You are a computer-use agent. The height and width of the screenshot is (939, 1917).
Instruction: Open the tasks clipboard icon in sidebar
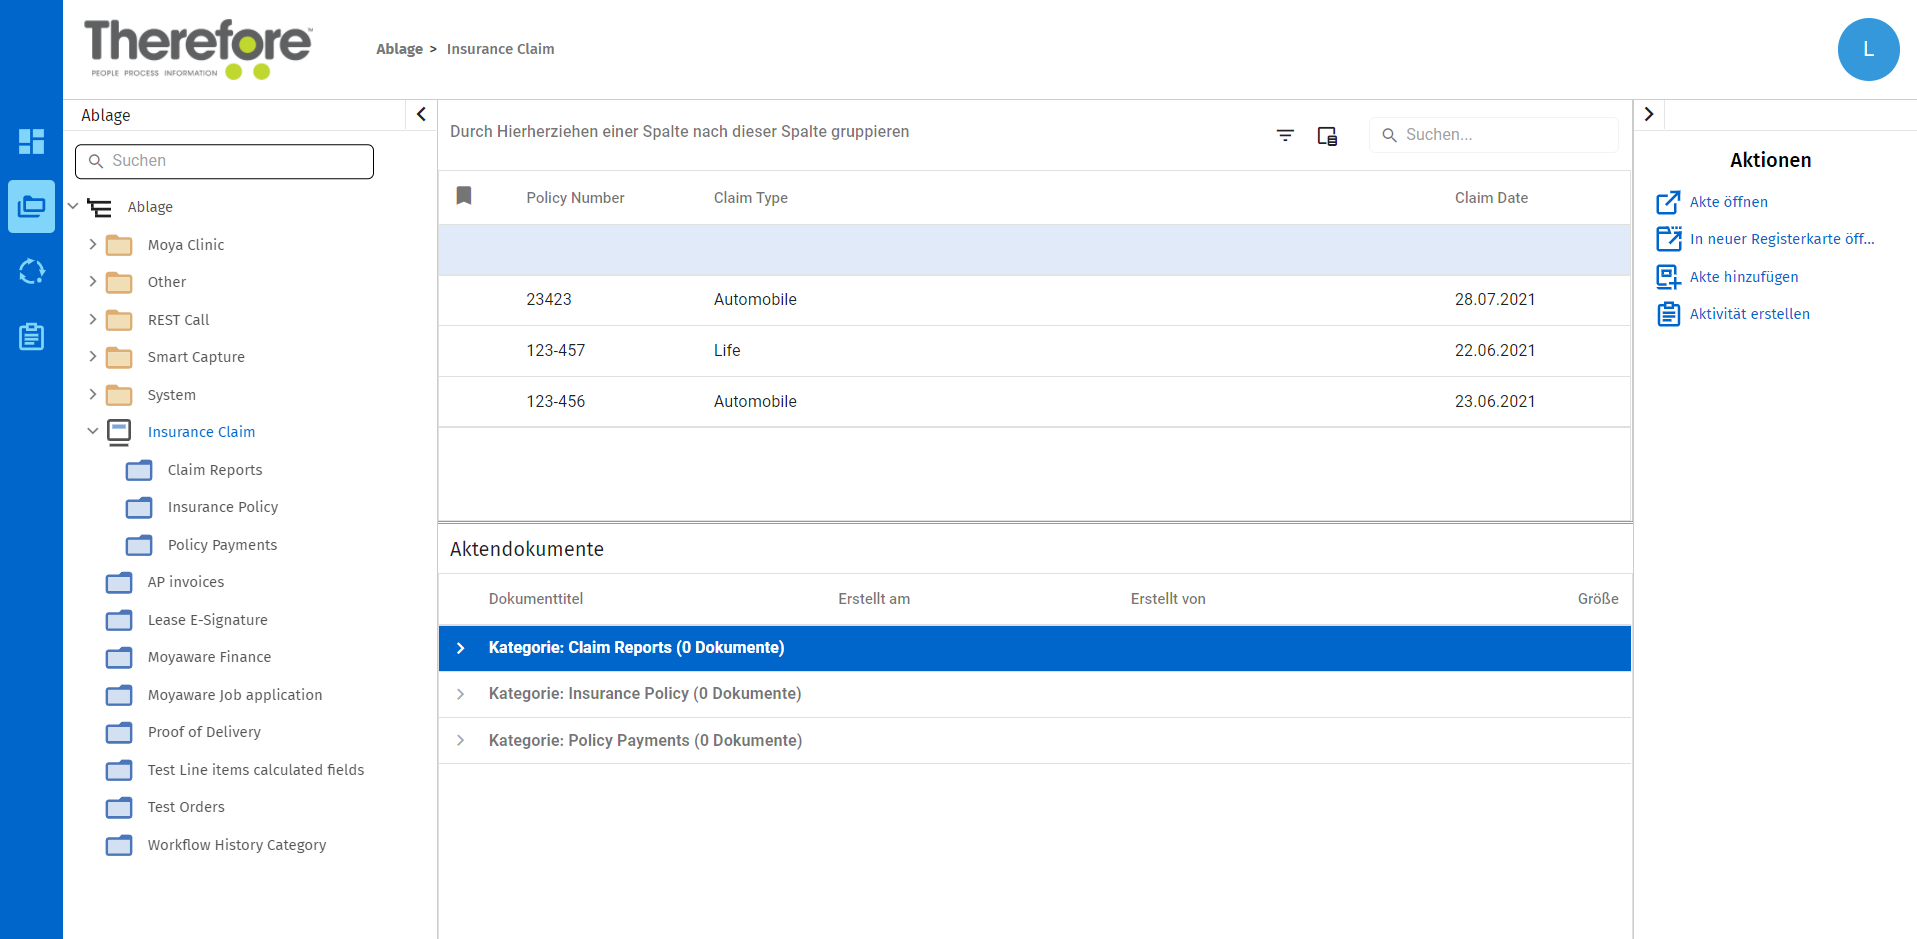click(31, 337)
